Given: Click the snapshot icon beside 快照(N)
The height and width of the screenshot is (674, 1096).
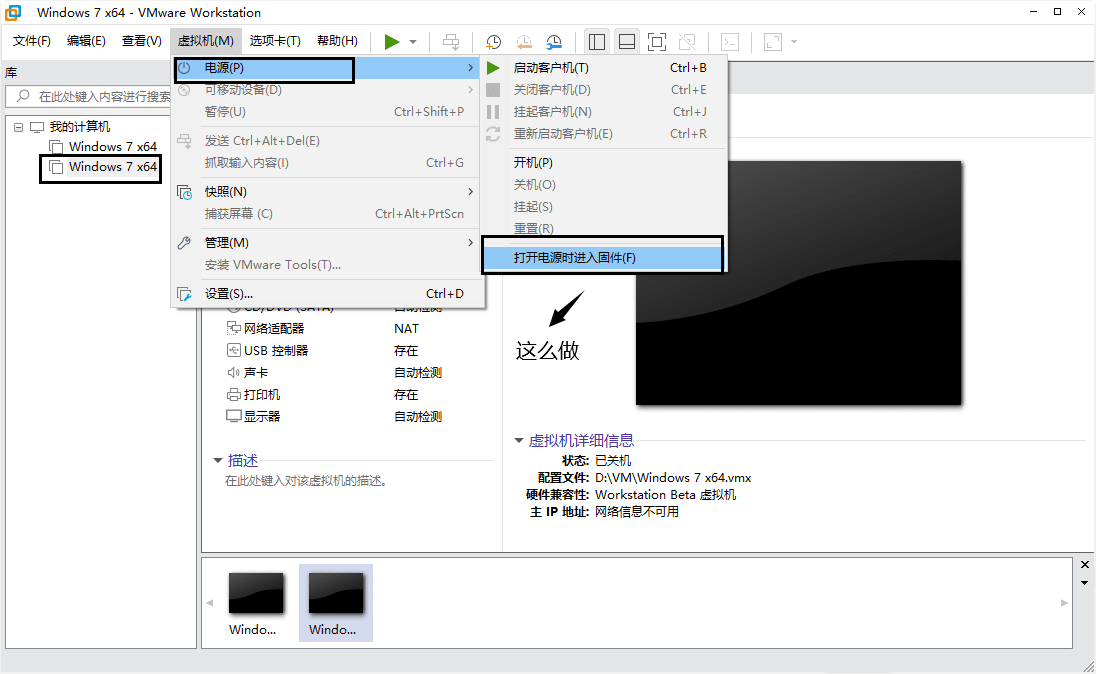Looking at the screenshot, I should tap(185, 192).
